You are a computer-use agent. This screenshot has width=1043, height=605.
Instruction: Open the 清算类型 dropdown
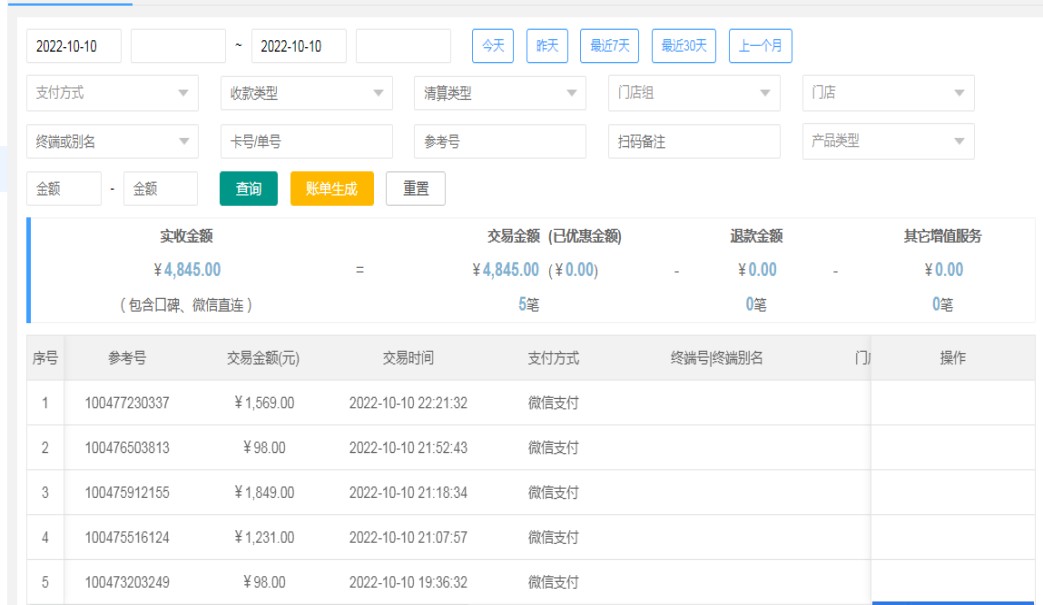click(500, 93)
